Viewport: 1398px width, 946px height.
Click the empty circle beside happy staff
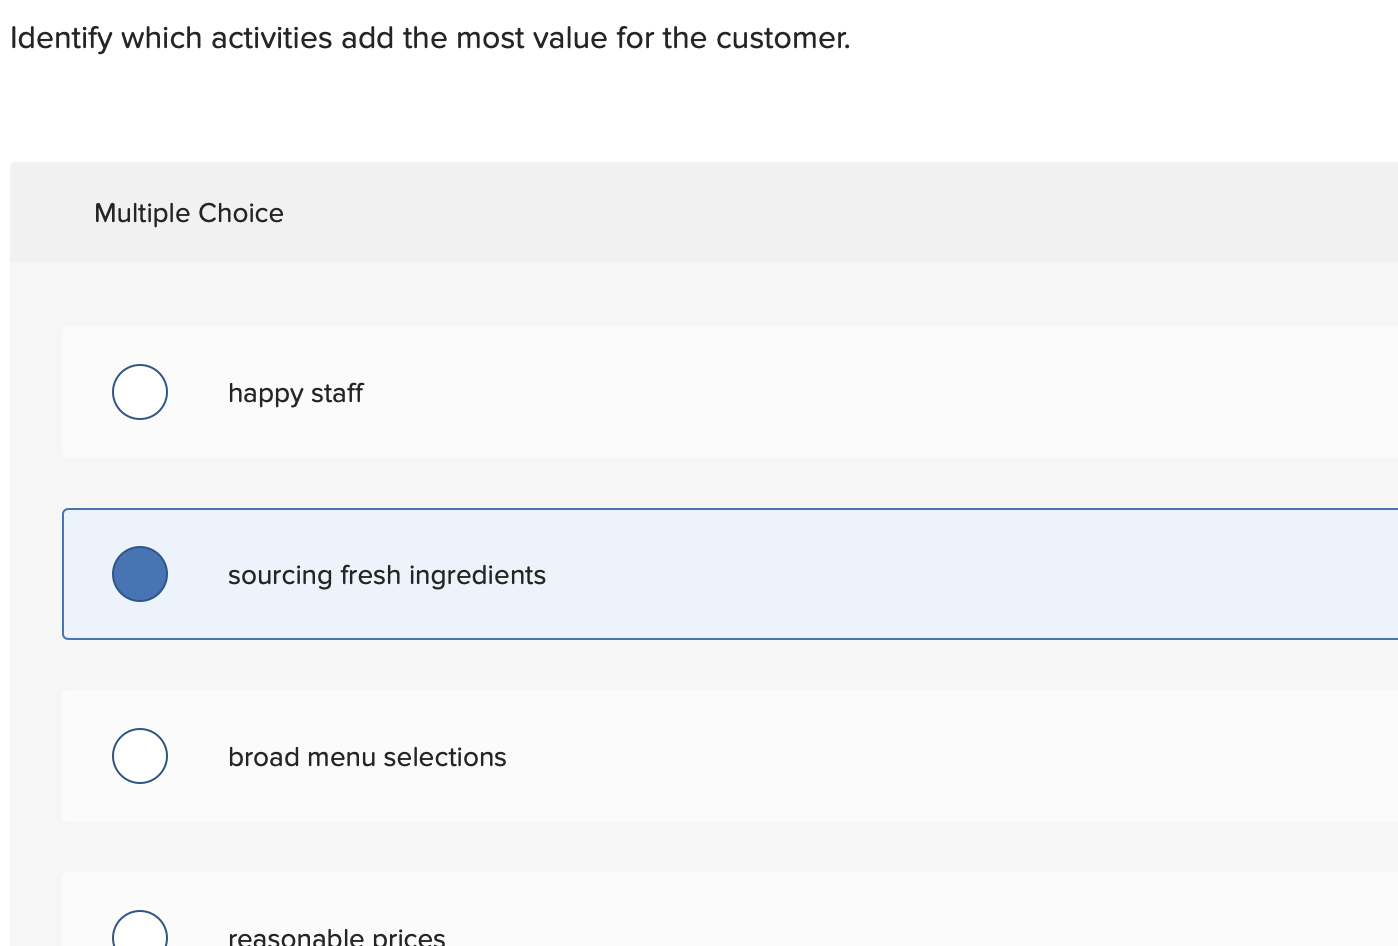139,392
